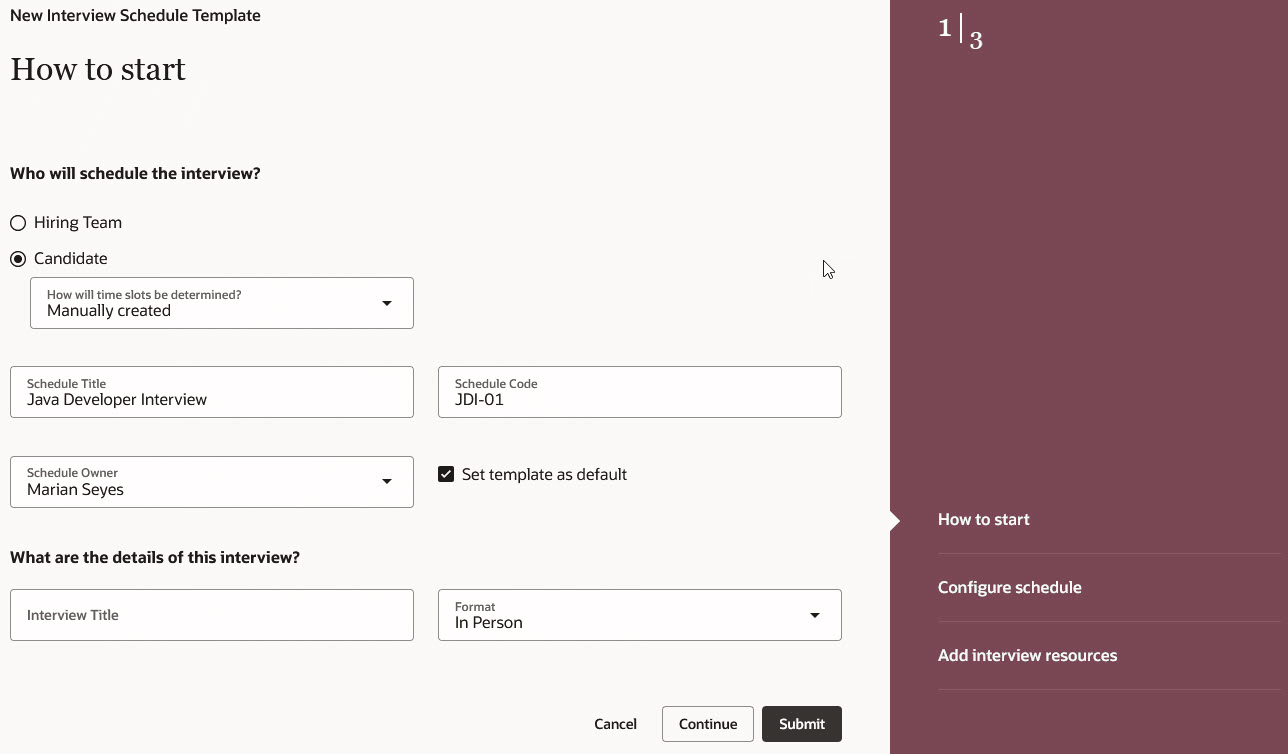Click the Submit button
The image size is (1288, 754).
pos(801,723)
